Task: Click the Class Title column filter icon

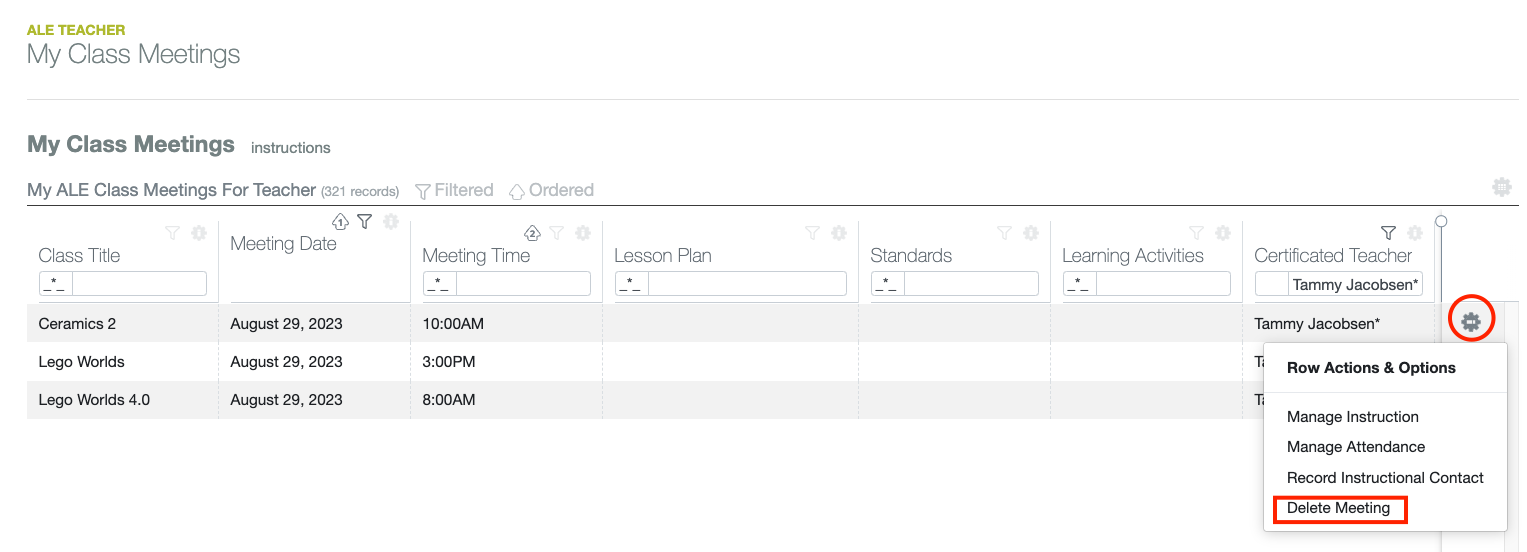Action: [x=173, y=233]
